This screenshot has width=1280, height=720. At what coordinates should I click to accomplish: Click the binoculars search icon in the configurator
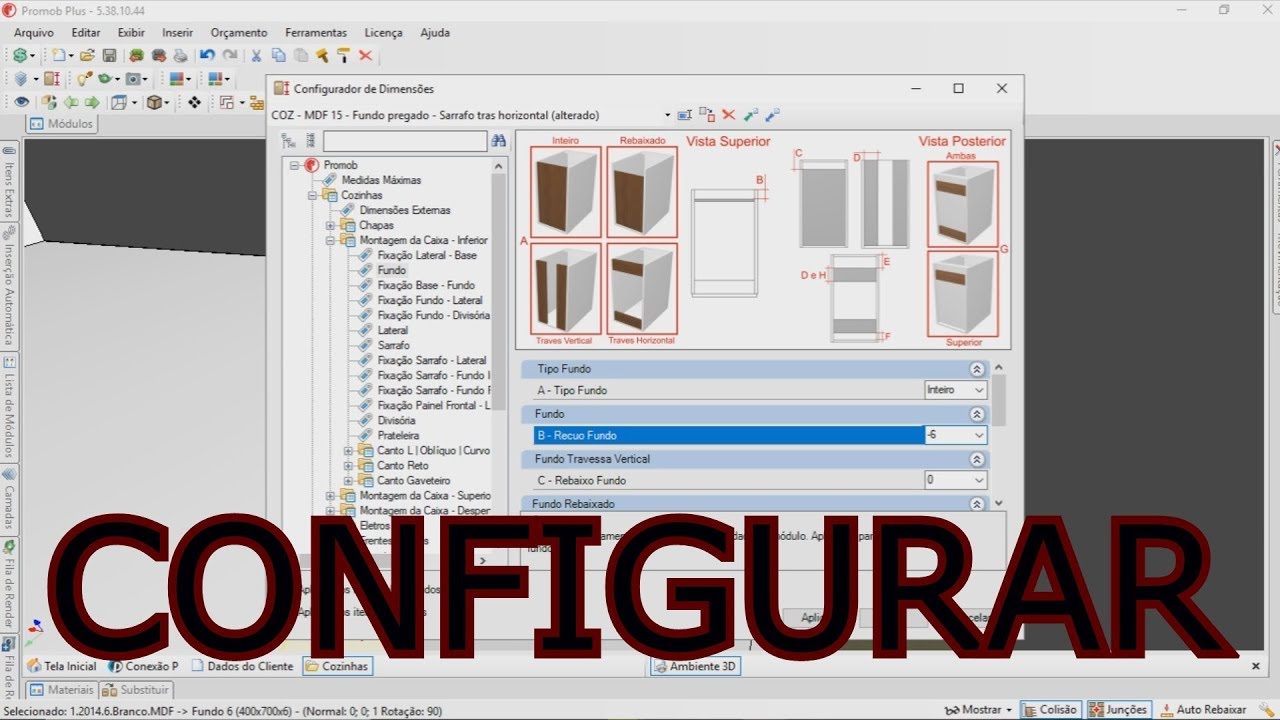498,141
